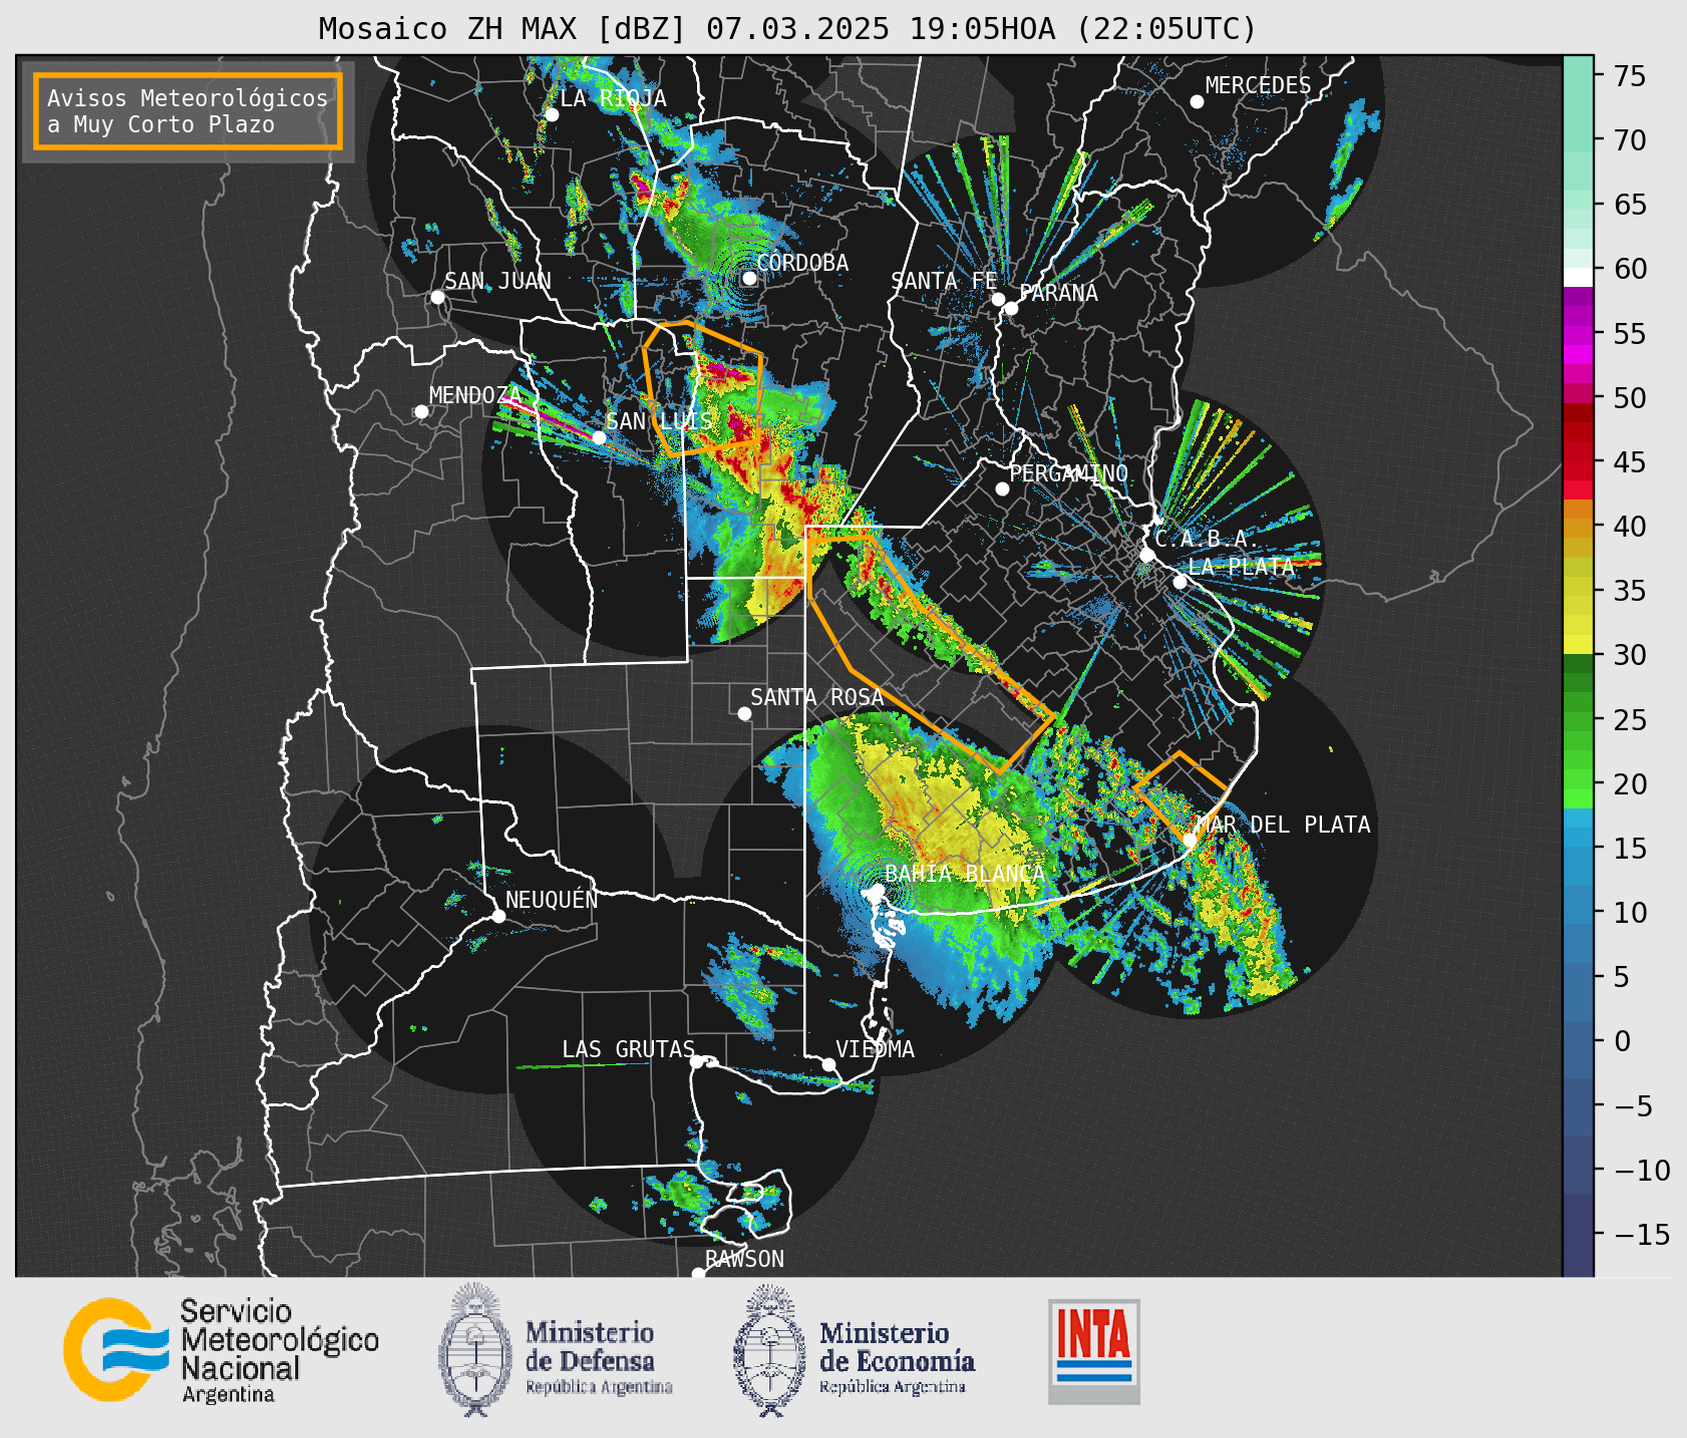This screenshot has height=1438, width=1687.
Task: Select the SANTA ROSA city marker
Action: point(744,713)
